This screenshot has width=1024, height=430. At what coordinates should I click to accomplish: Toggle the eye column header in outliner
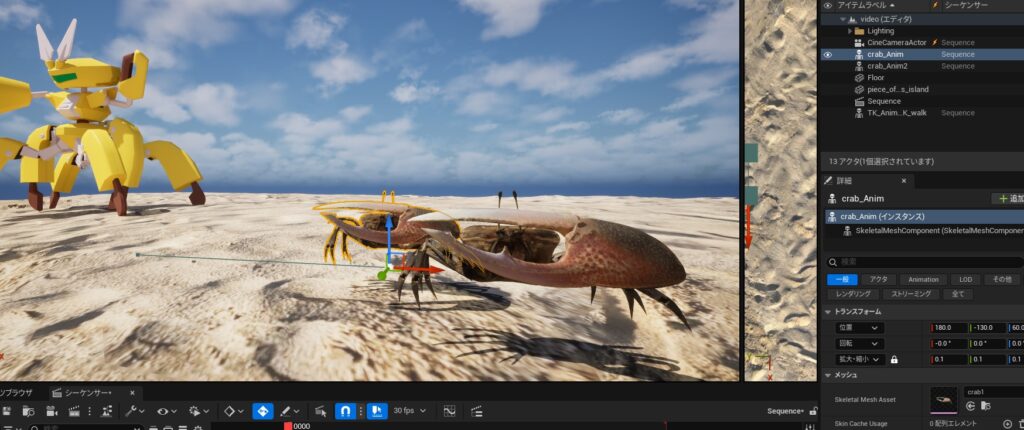(827, 5)
